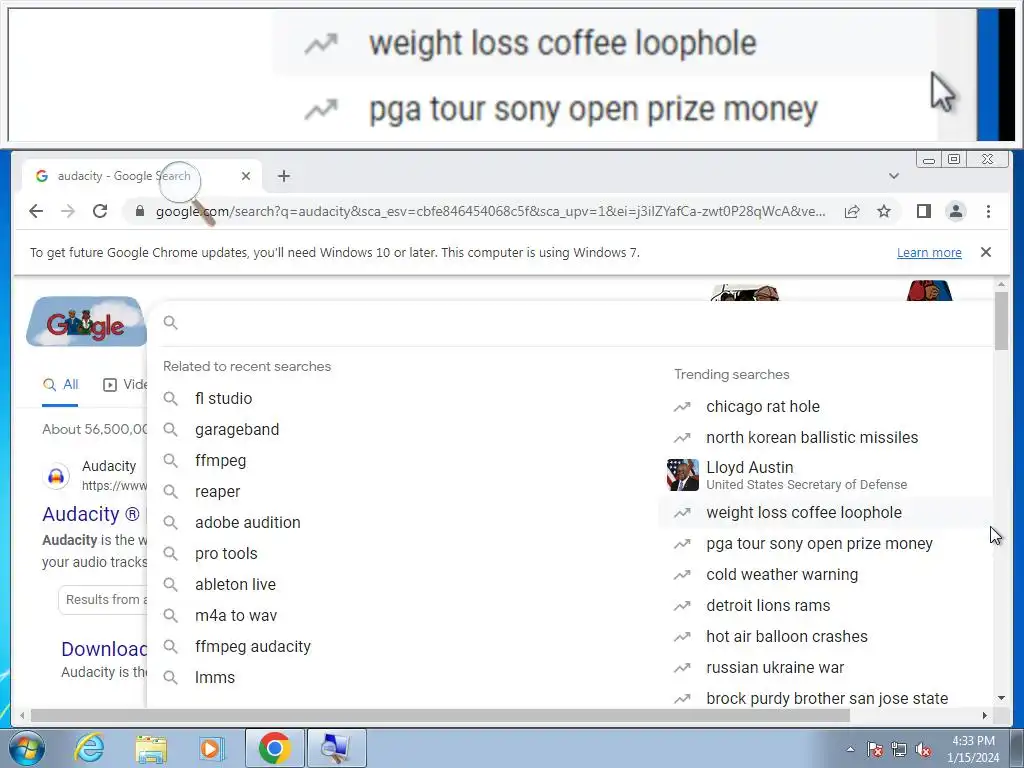
Task: Click the vertical page scrollbar thumb
Action: click(x=1001, y=321)
